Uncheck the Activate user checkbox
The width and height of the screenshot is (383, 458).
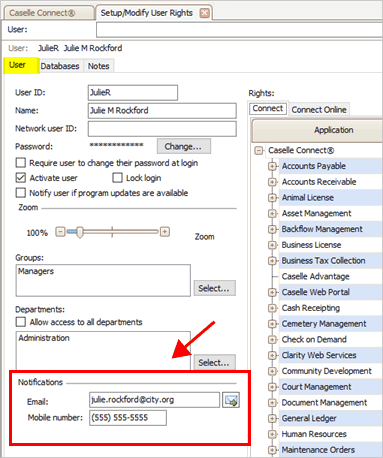coord(21,178)
